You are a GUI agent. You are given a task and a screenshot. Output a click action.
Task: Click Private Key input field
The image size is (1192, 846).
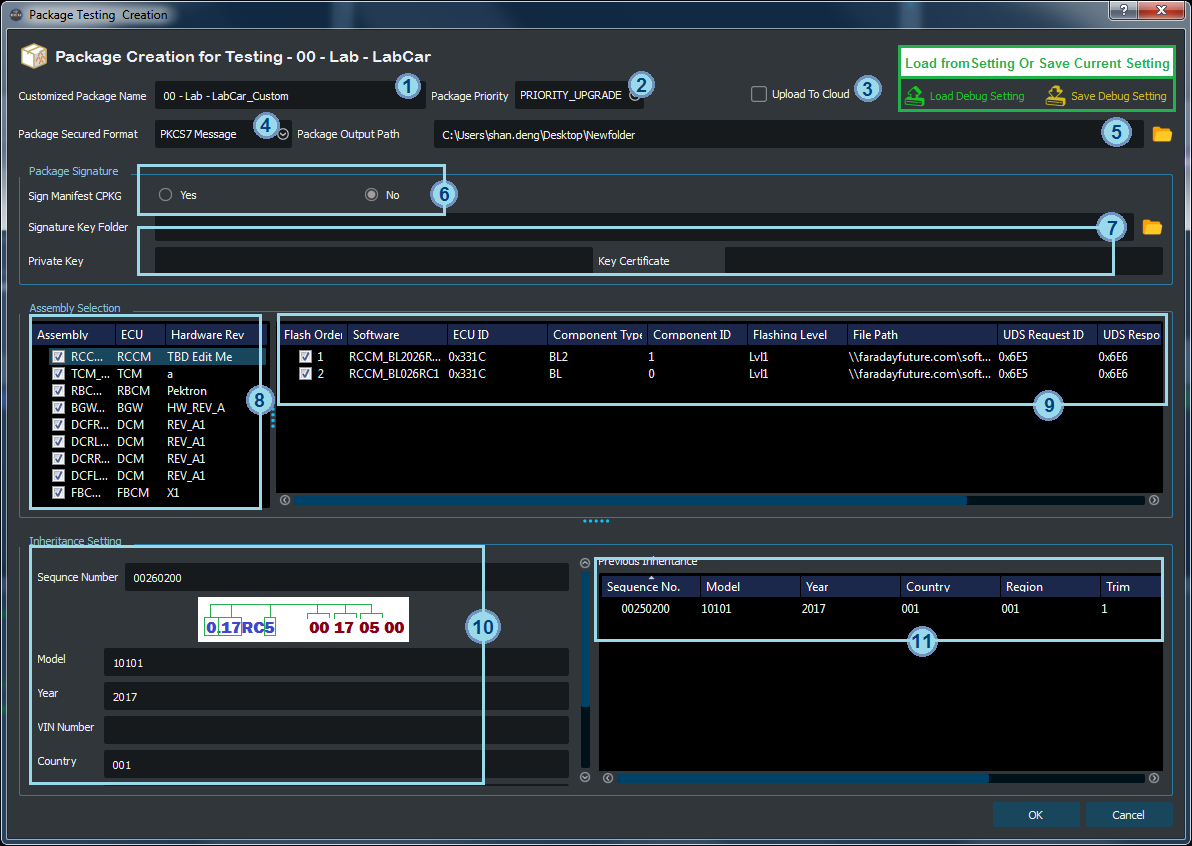click(373, 261)
